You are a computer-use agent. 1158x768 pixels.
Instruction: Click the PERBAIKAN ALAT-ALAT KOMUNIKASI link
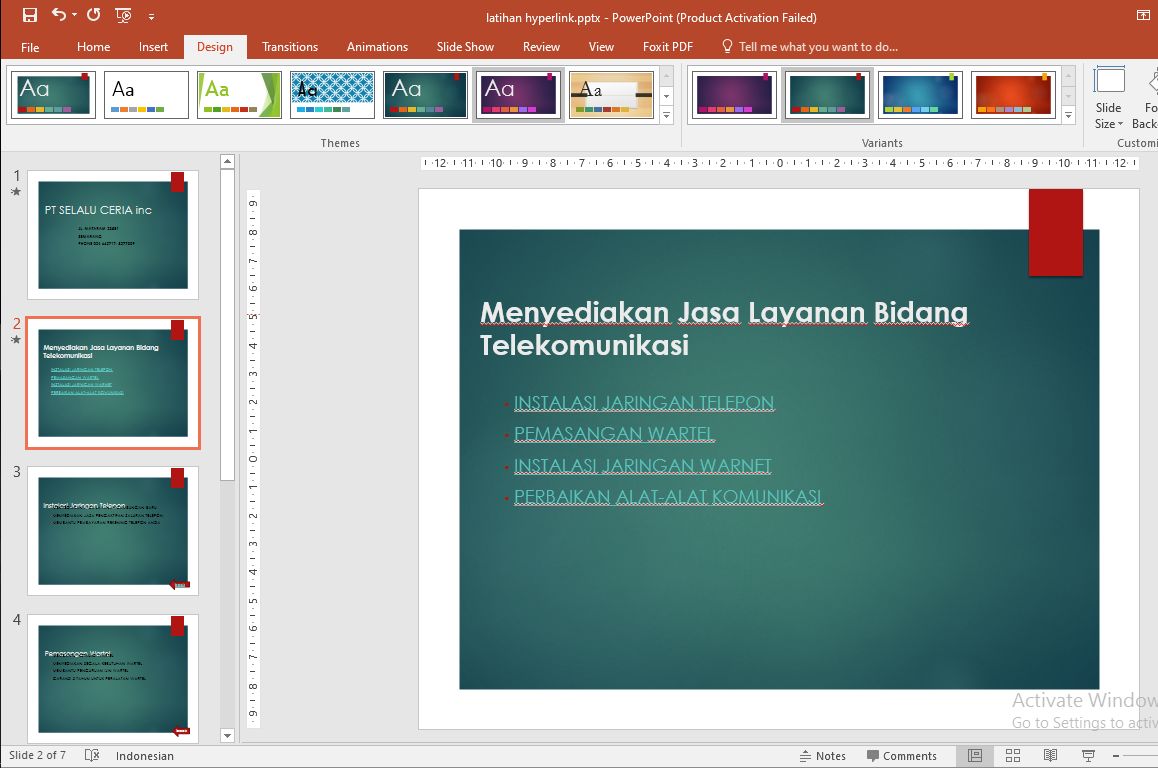[x=667, y=497]
